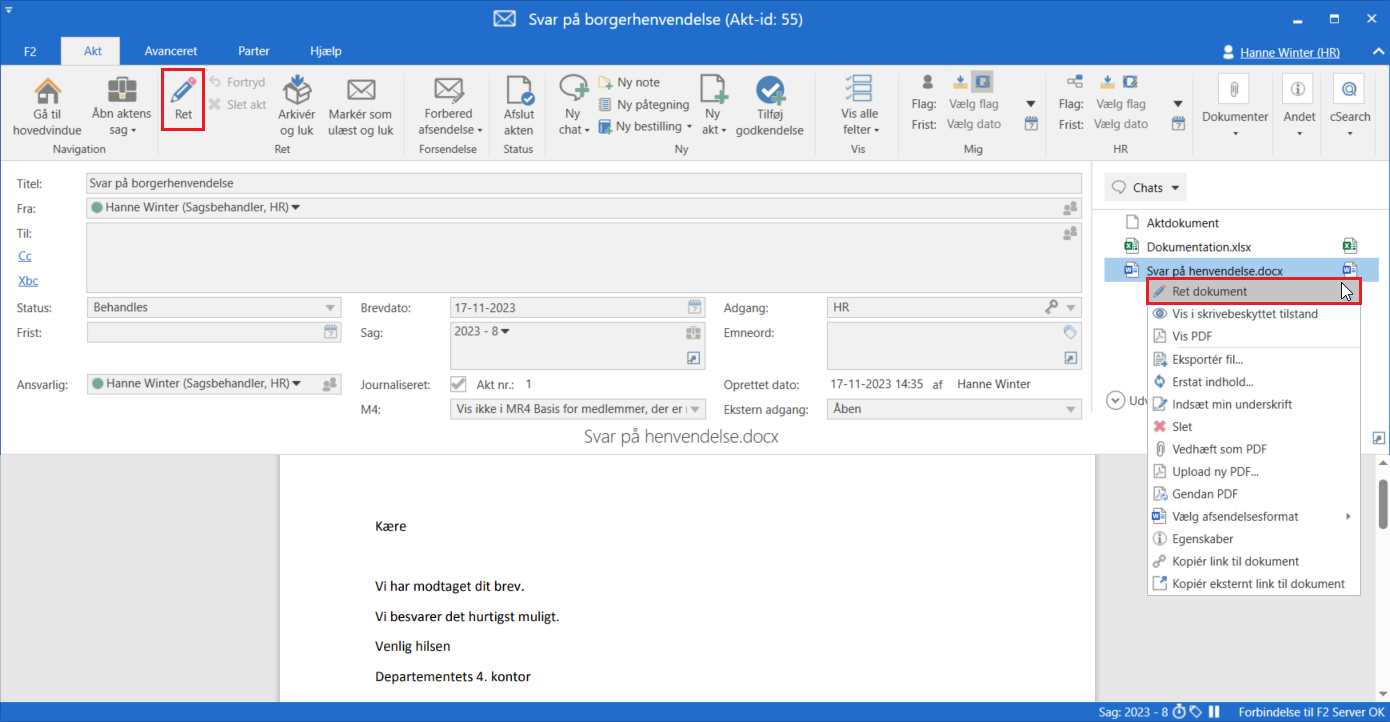The image size is (1390, 722).
Task: Toggle the edit-box icon in the HR group
Action: [1130, 82]
